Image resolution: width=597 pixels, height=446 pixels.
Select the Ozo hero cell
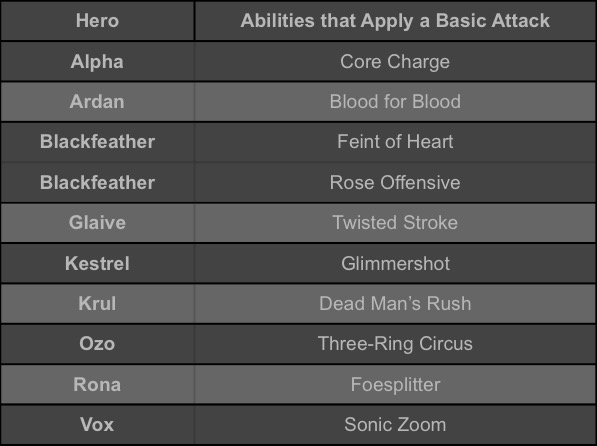tap(97, 344)
